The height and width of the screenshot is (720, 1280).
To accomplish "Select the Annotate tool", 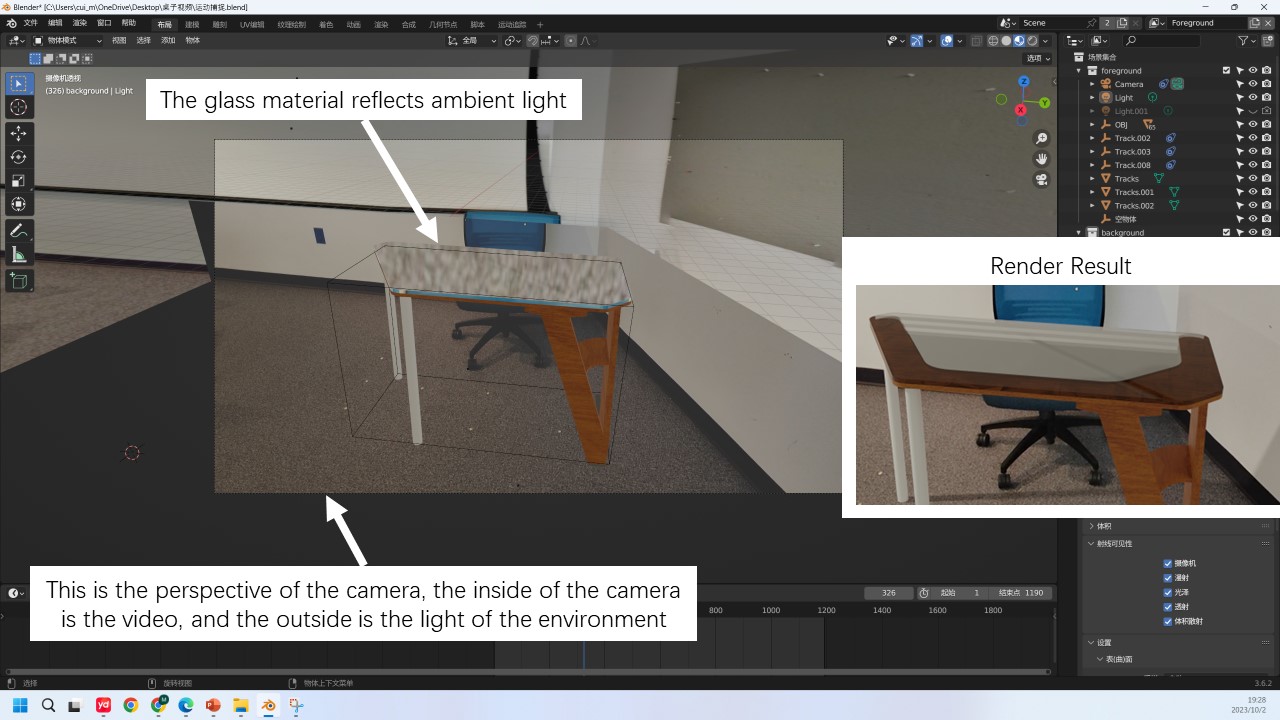I will 19,231.
